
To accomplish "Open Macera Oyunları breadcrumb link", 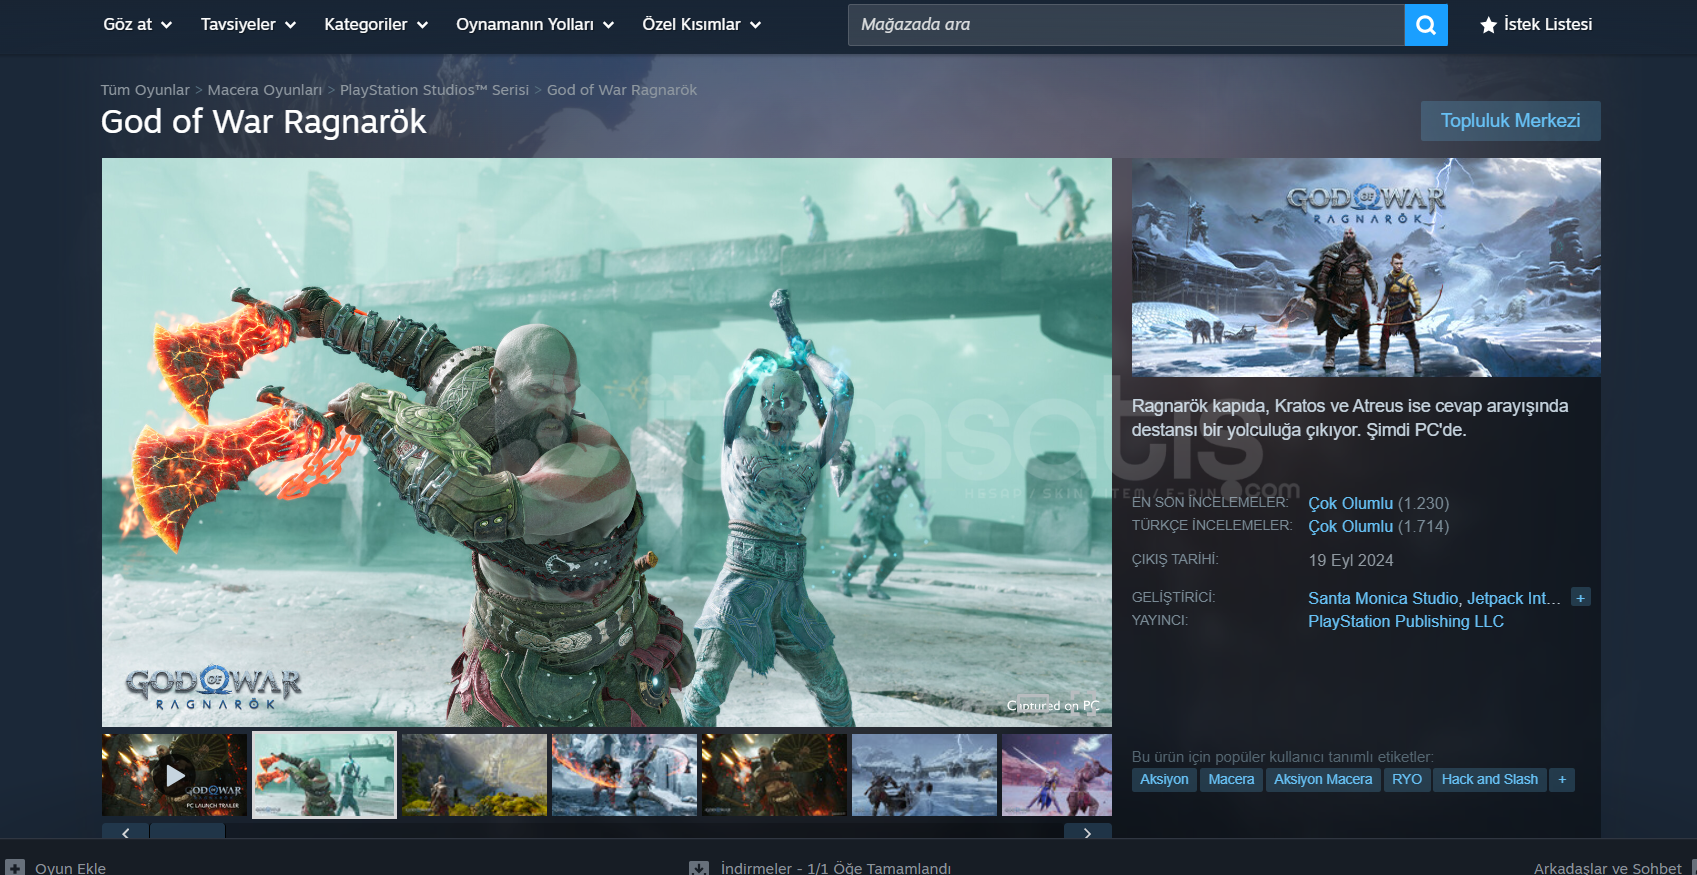I will [x=265, y=90].
